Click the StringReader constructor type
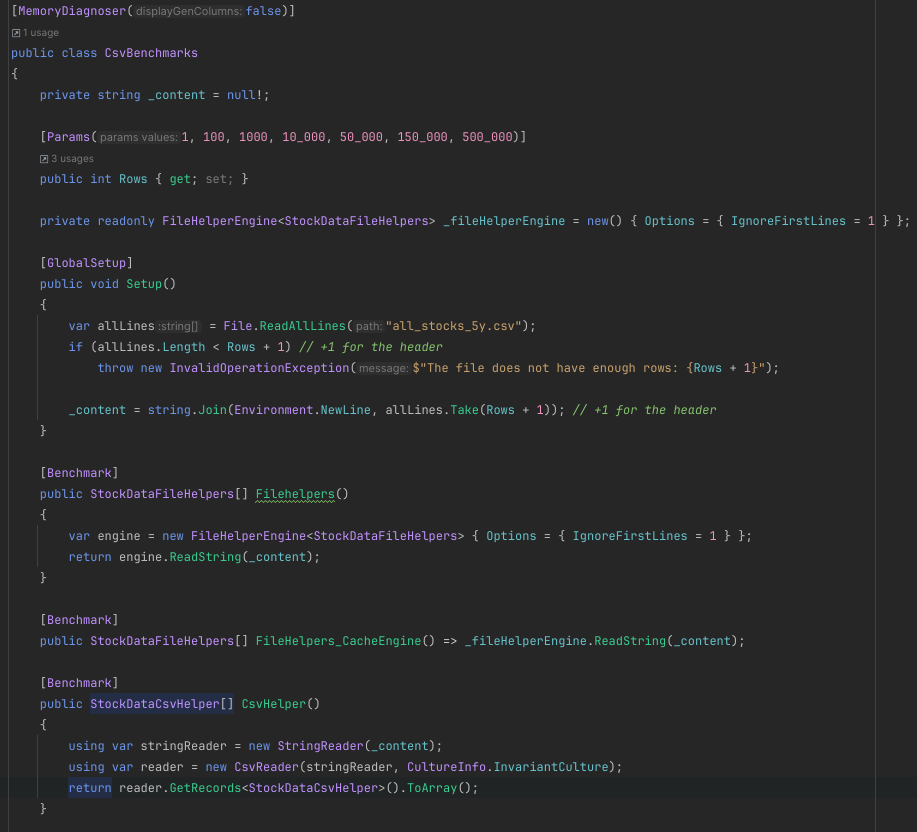Screen dimensions: 917x832 click(x=320, y=747)
